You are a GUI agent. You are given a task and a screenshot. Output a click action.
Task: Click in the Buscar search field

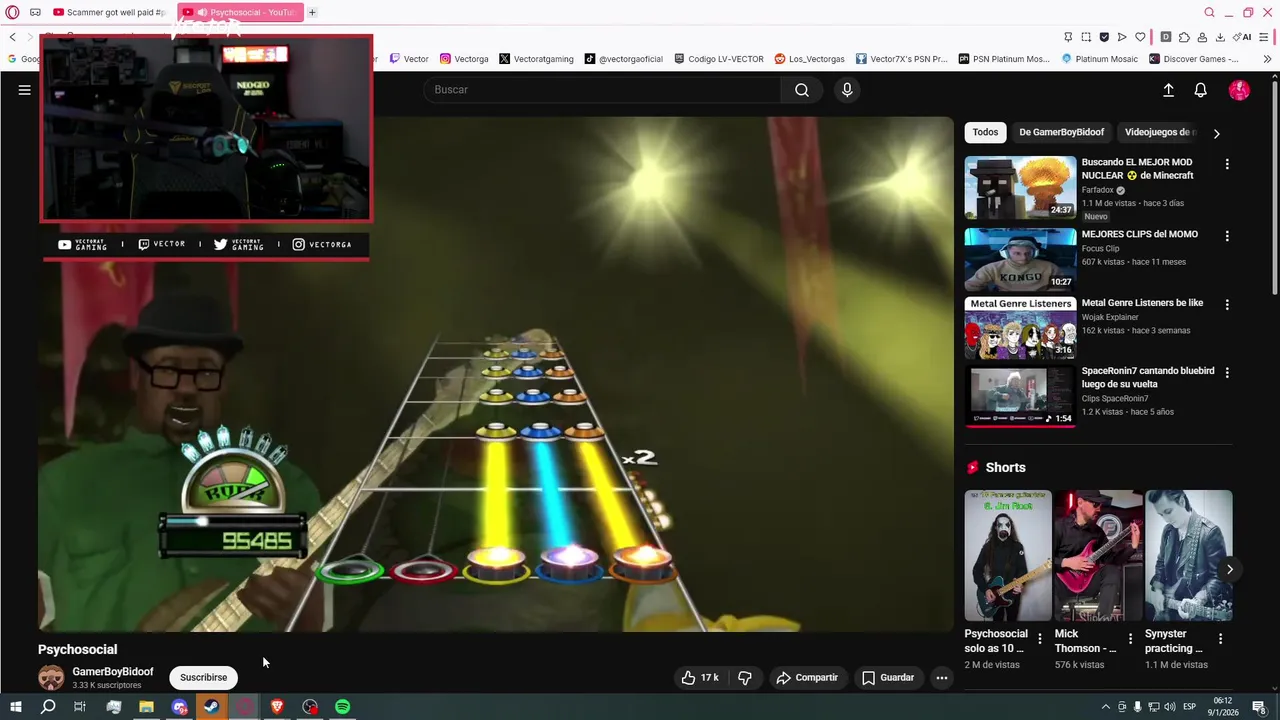pos(601,90)
